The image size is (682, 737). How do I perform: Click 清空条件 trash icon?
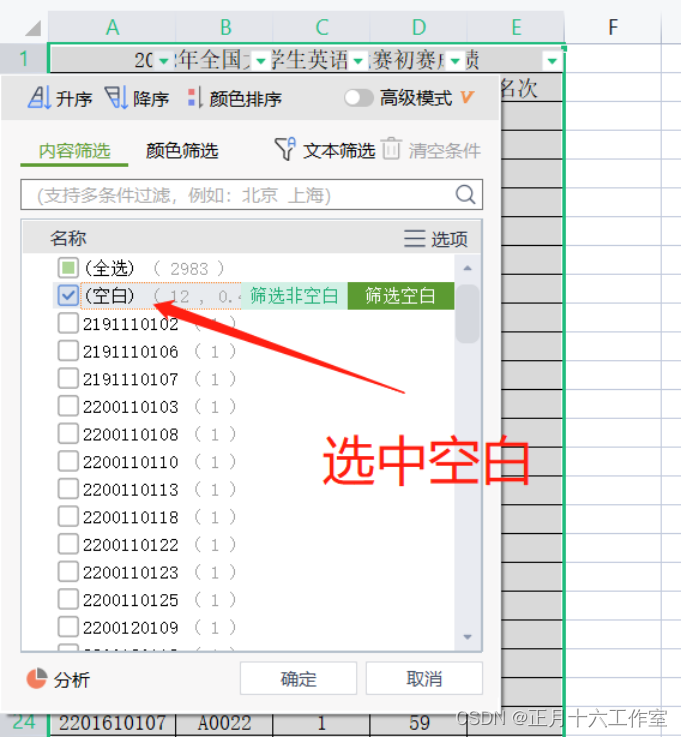point(391,149)
